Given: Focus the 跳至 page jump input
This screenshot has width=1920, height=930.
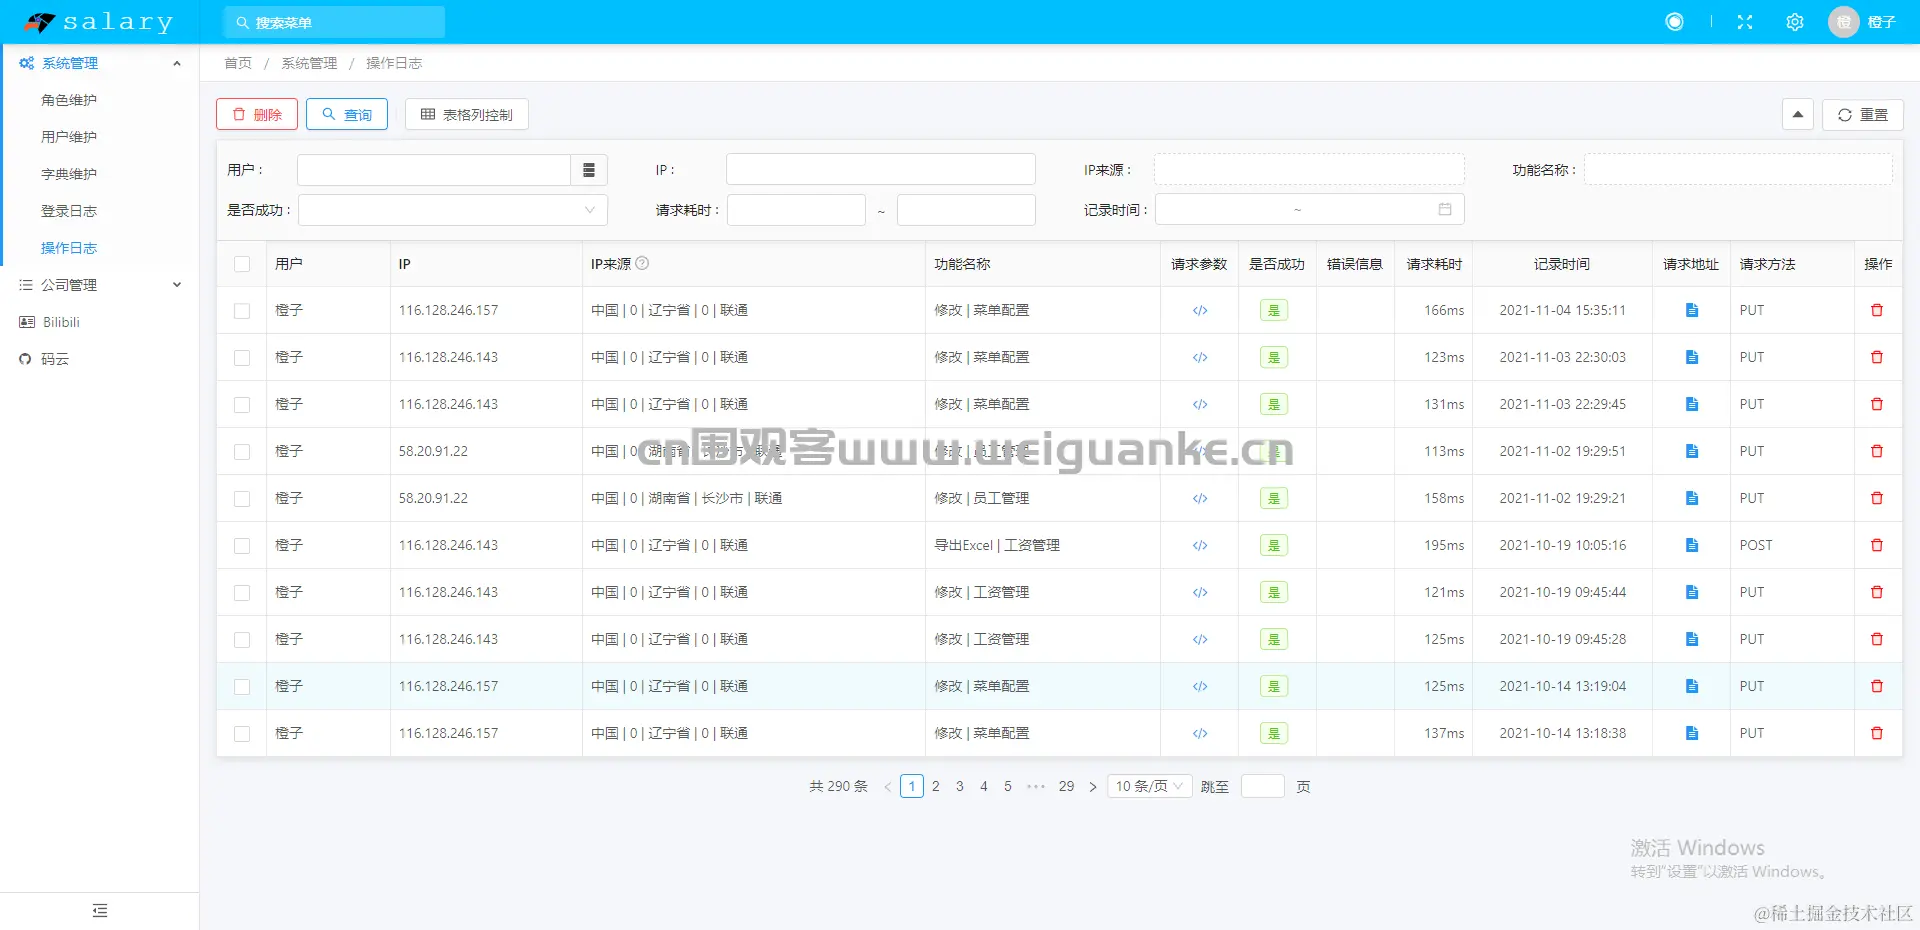Looking at the screenshot, I should 1262,786.
